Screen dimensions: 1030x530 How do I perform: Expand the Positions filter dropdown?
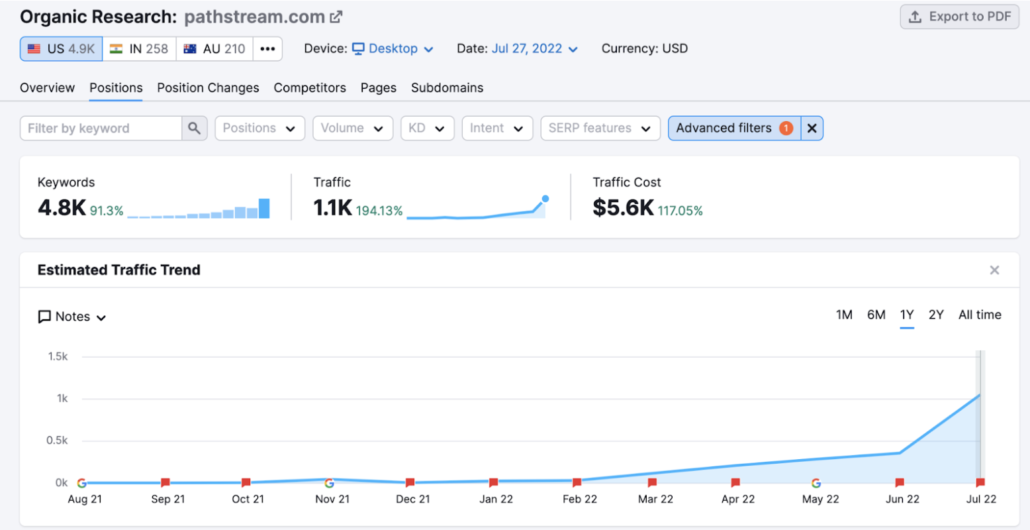[x=260, y=128]
